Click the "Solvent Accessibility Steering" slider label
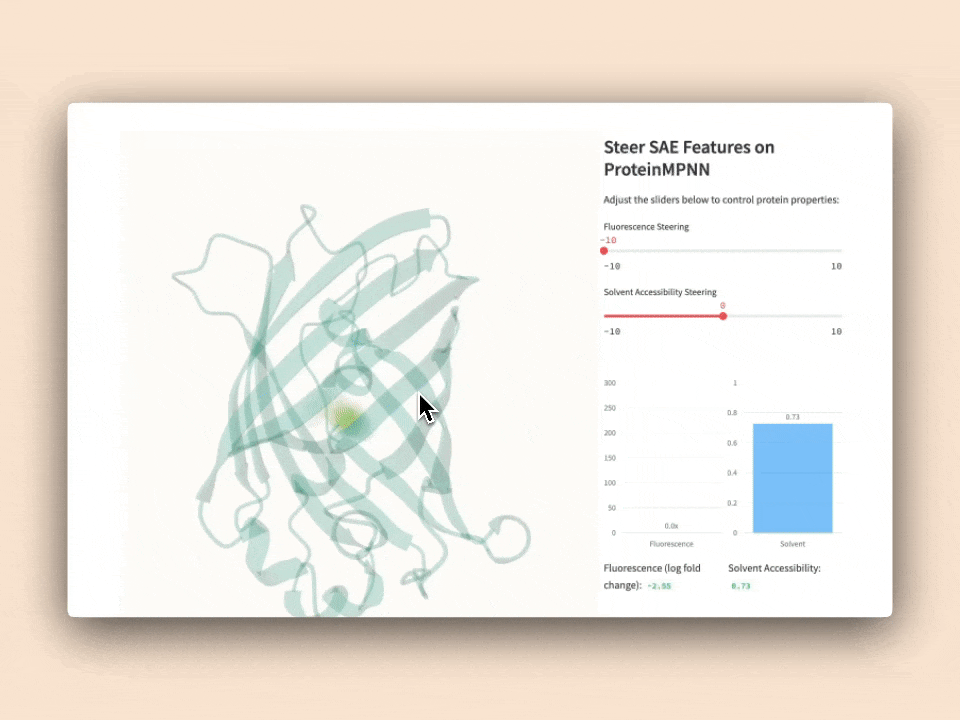 coord(660,292)
